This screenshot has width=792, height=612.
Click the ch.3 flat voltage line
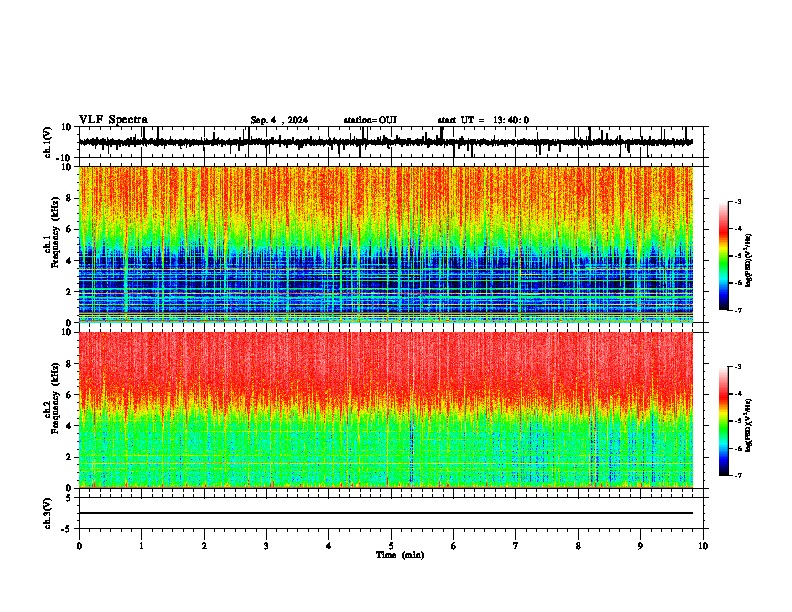point(386,513)
